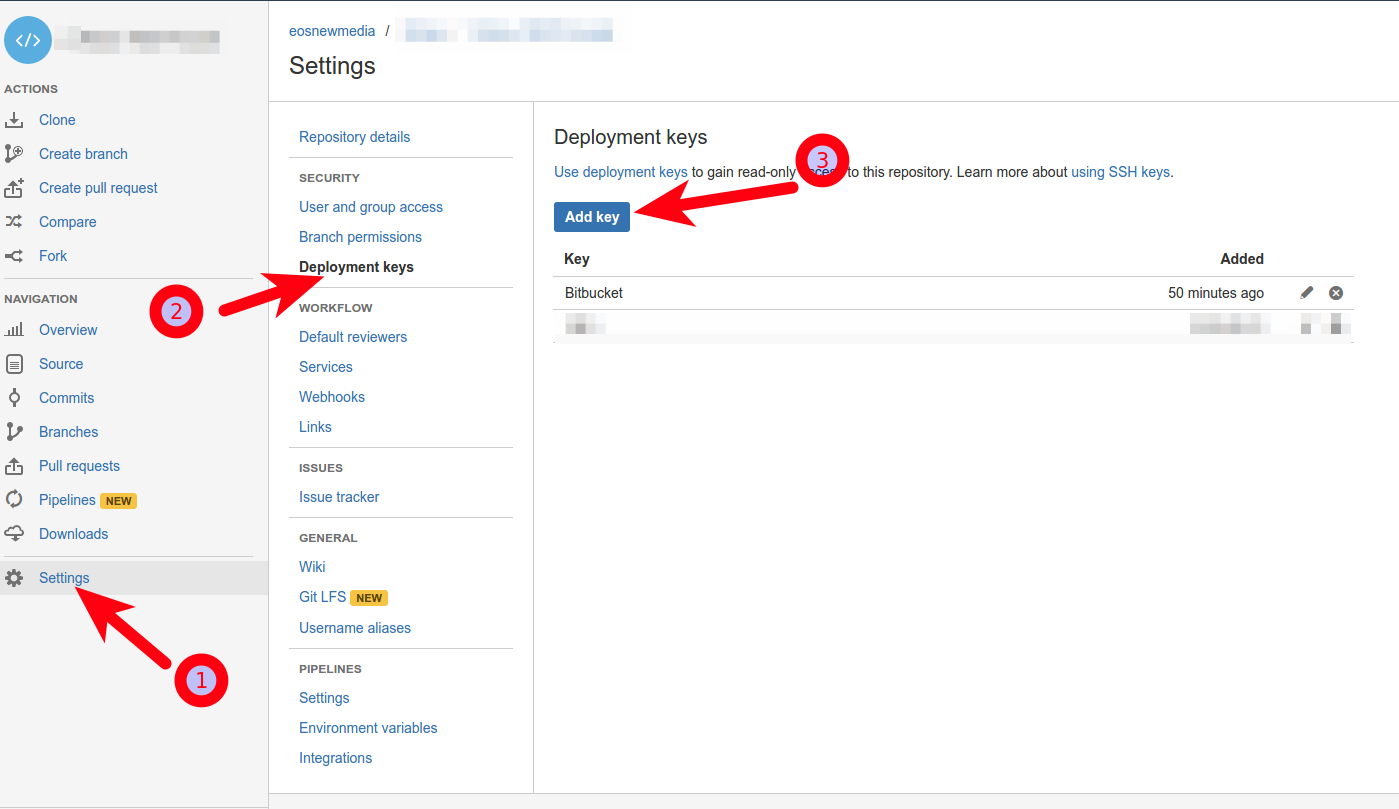The width and height of the screenshot is (1399, 809).
Task: Edit the Bitbucket key with pencil icon
Action: 1307,293
